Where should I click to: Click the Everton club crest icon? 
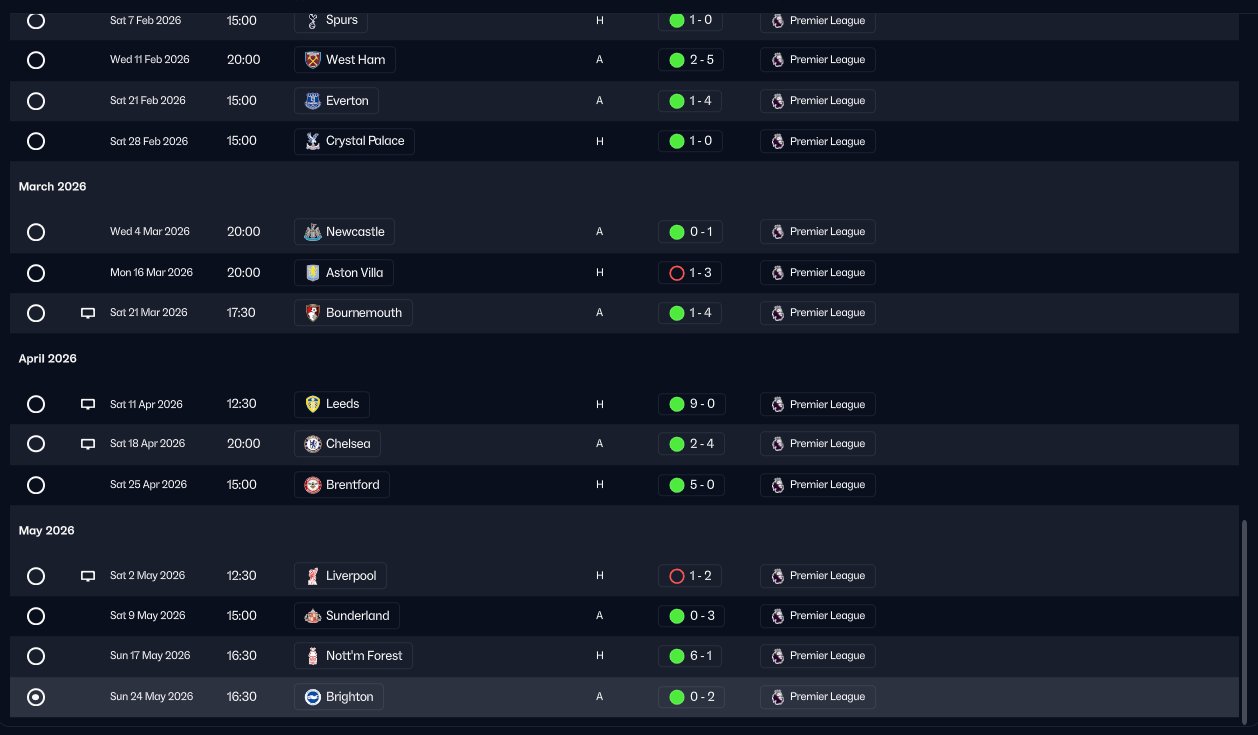coord(313,101)
